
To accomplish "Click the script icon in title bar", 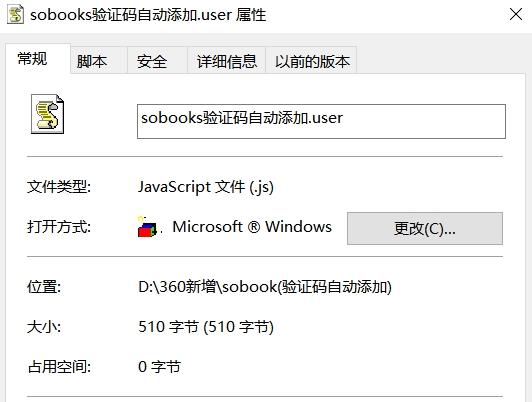I will click(x=15, y=15).
